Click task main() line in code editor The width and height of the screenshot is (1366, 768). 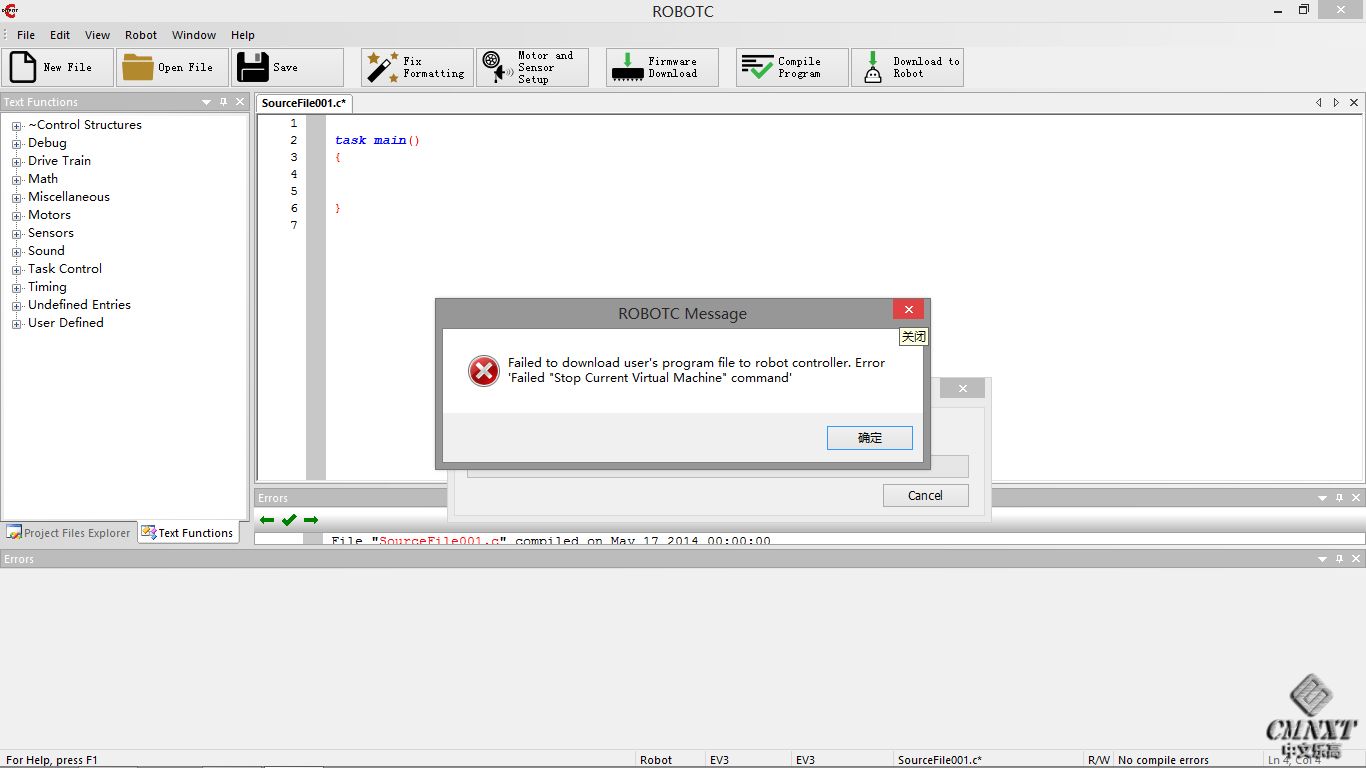[x=377, y=140]
